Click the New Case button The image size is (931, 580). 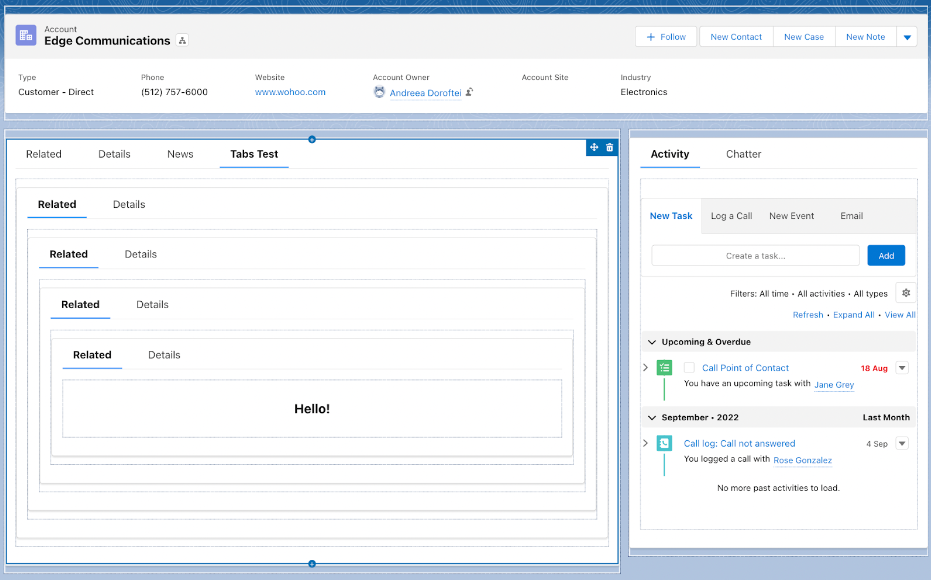pyautogui.click(x=804, y=37)
